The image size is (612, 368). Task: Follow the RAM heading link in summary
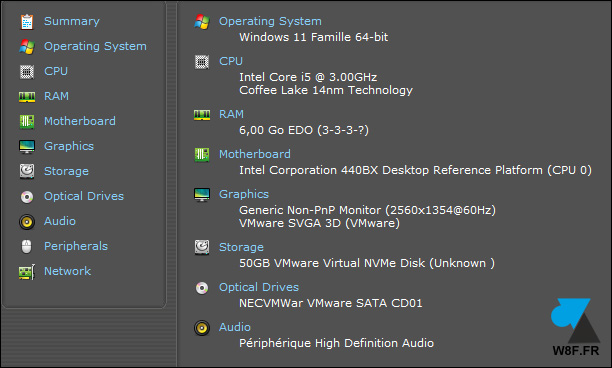(x=231, y=114)
